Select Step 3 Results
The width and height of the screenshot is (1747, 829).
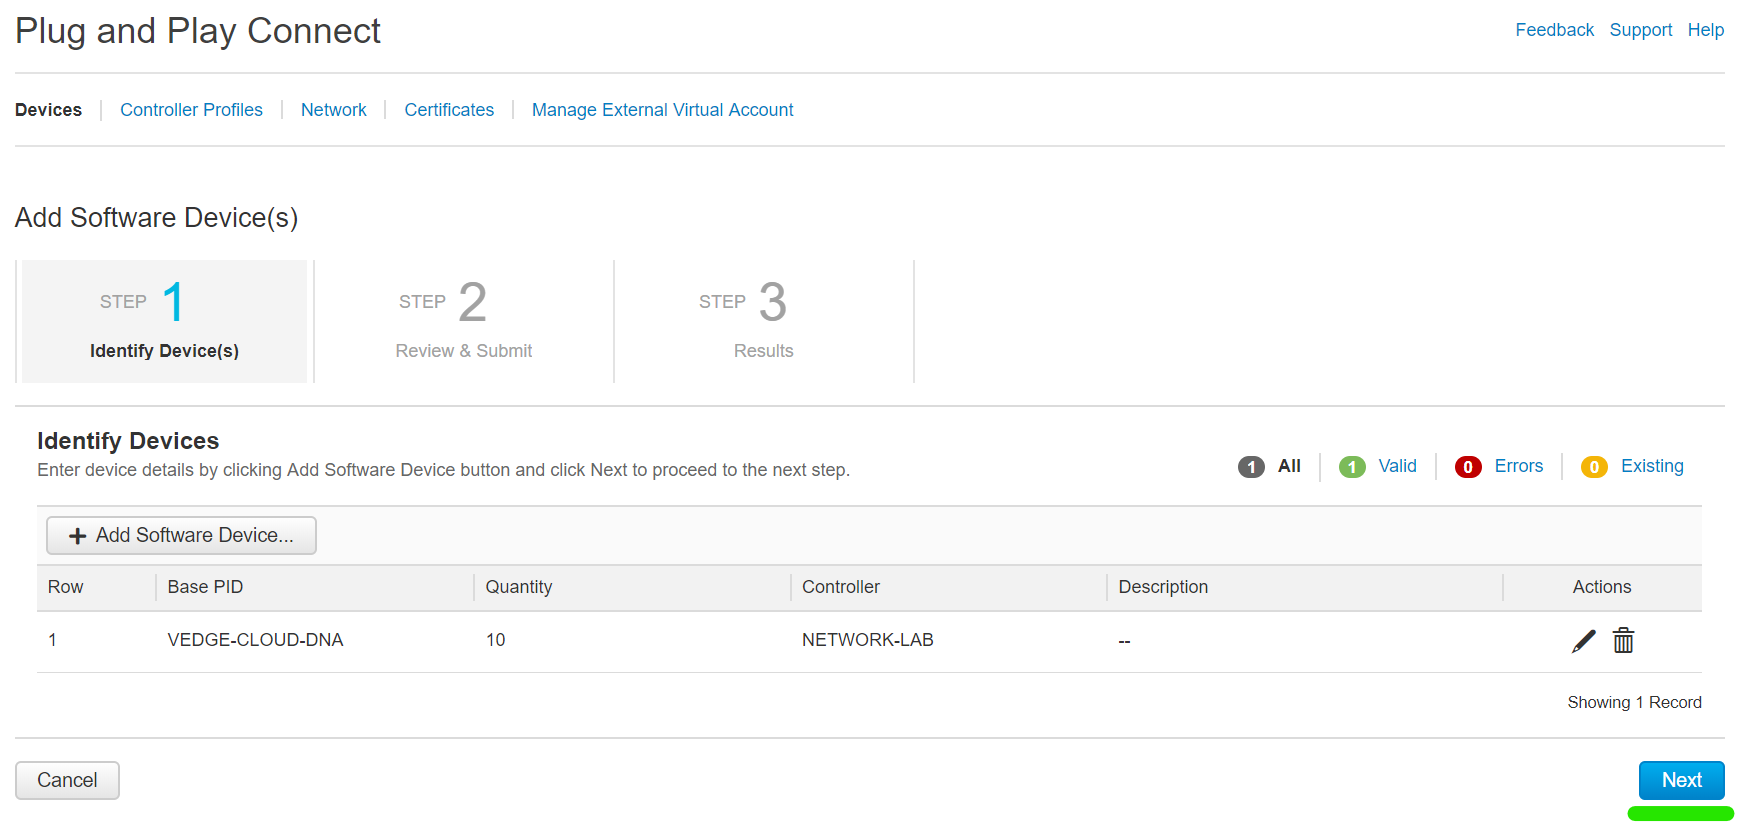(764, 321)
